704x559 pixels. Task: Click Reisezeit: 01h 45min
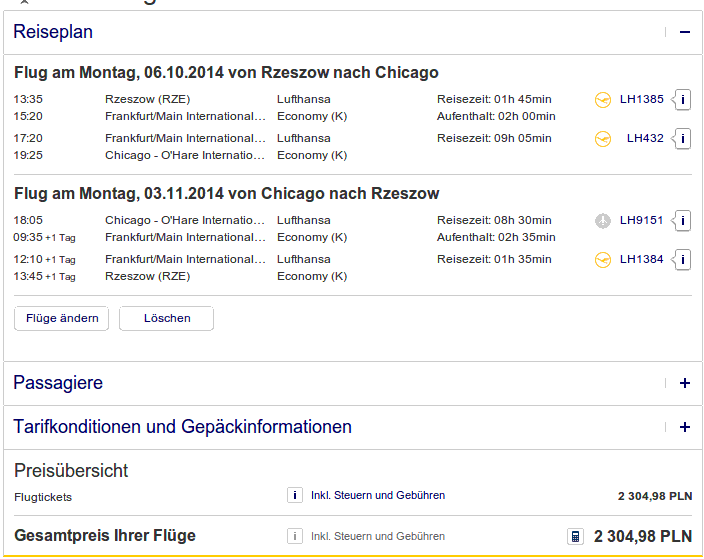pos(494,99)
